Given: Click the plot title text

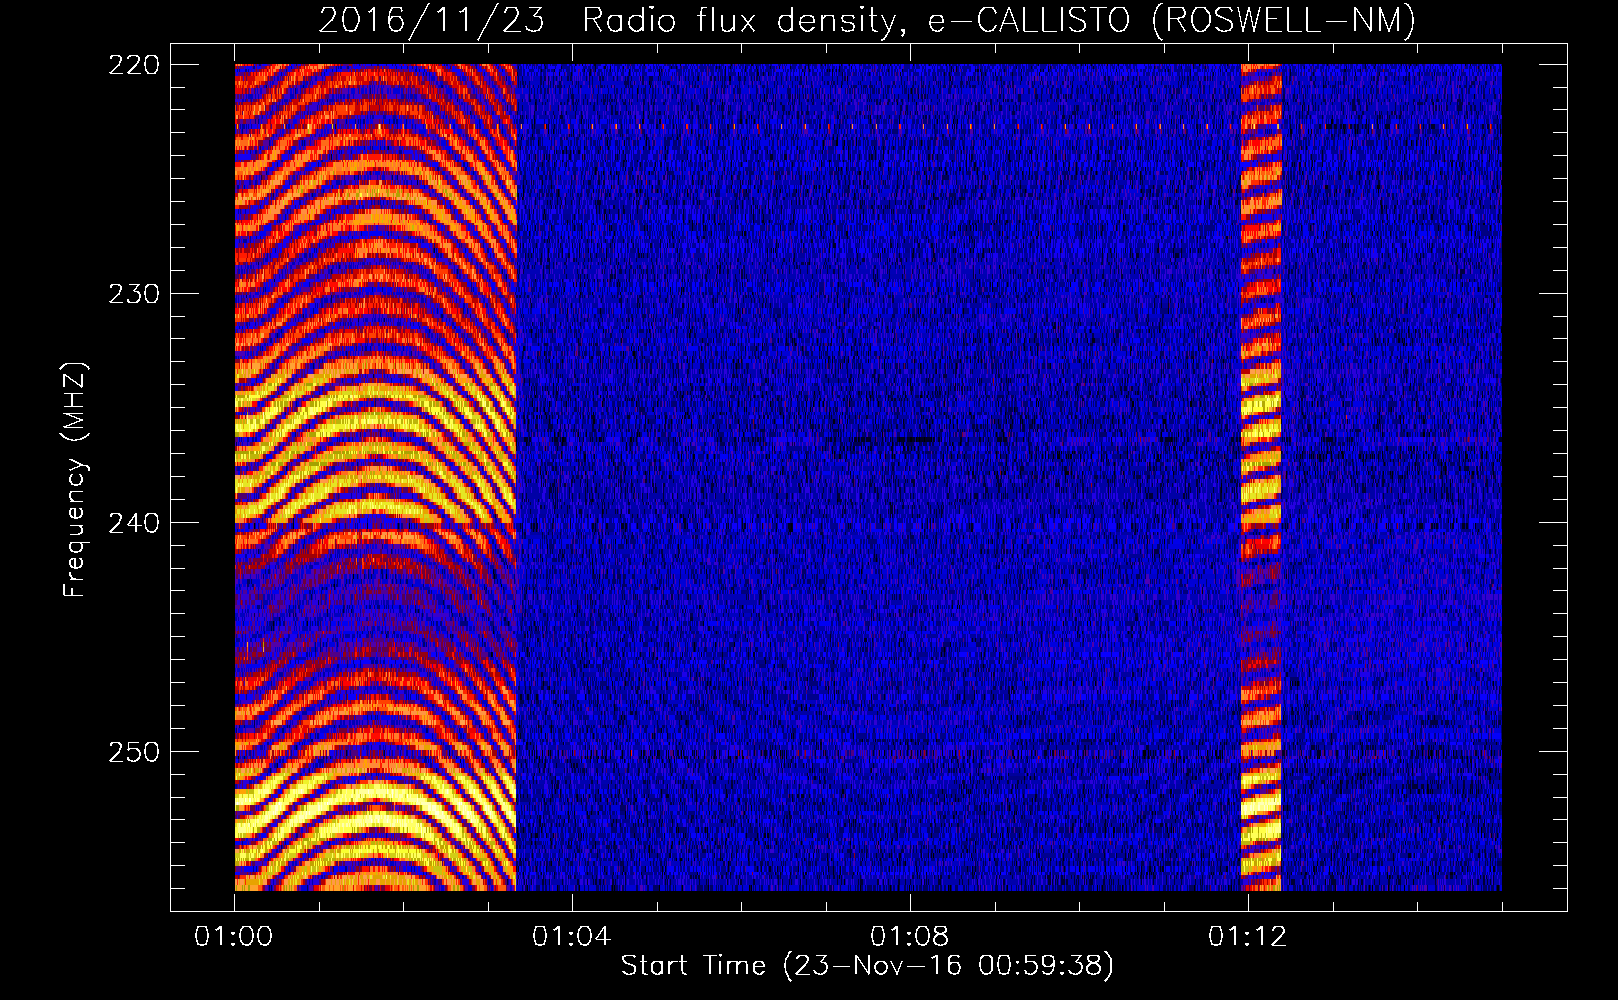Looking at the screenshot, I should pyautogui.click(x=867, y=20).
